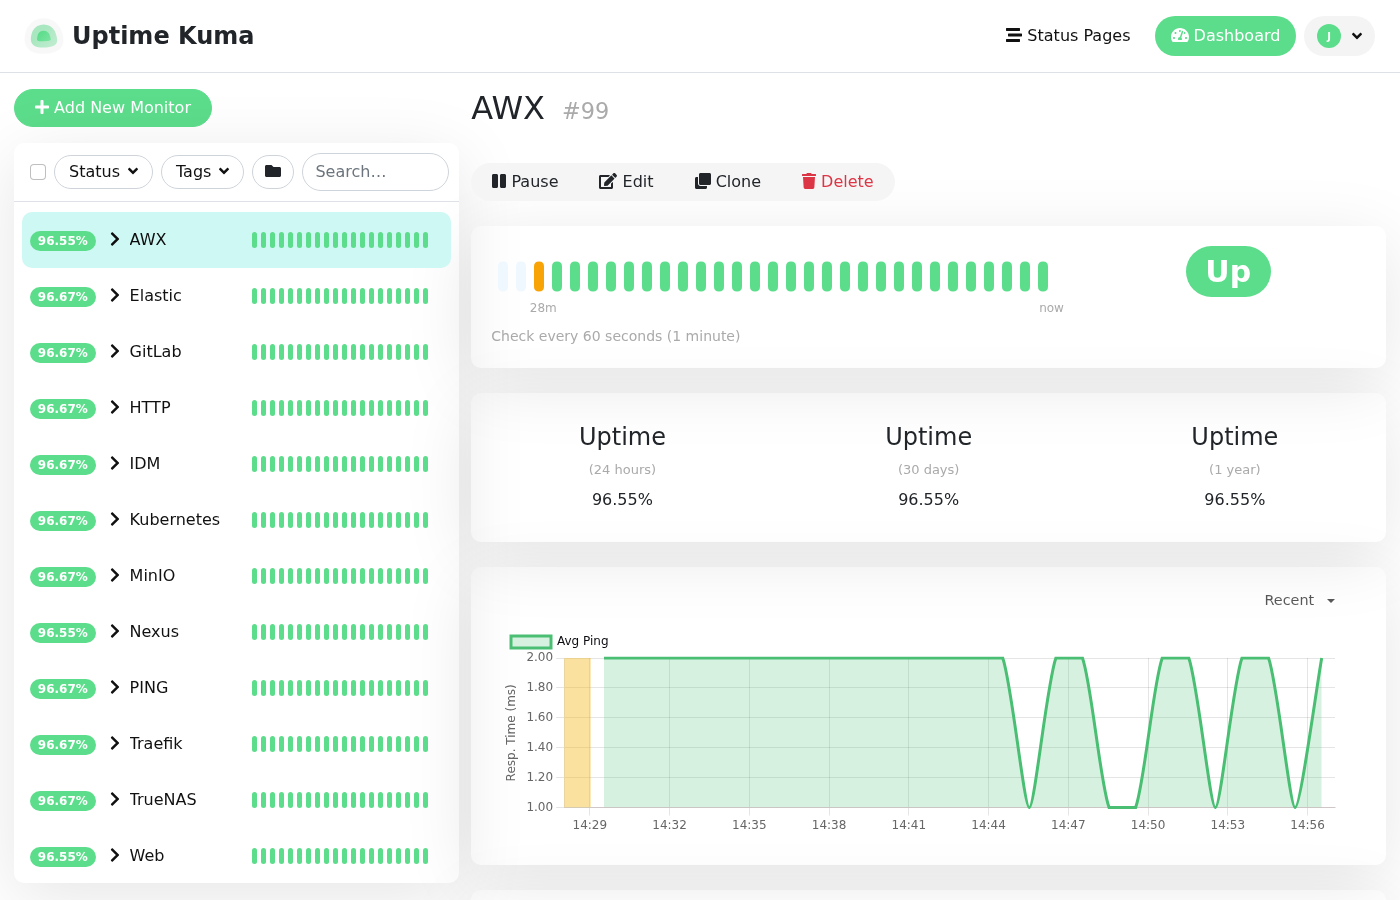Screen dimensions: 1400x900
Task: Go to the Dashboard
Action: click(x=1225, y=36)
